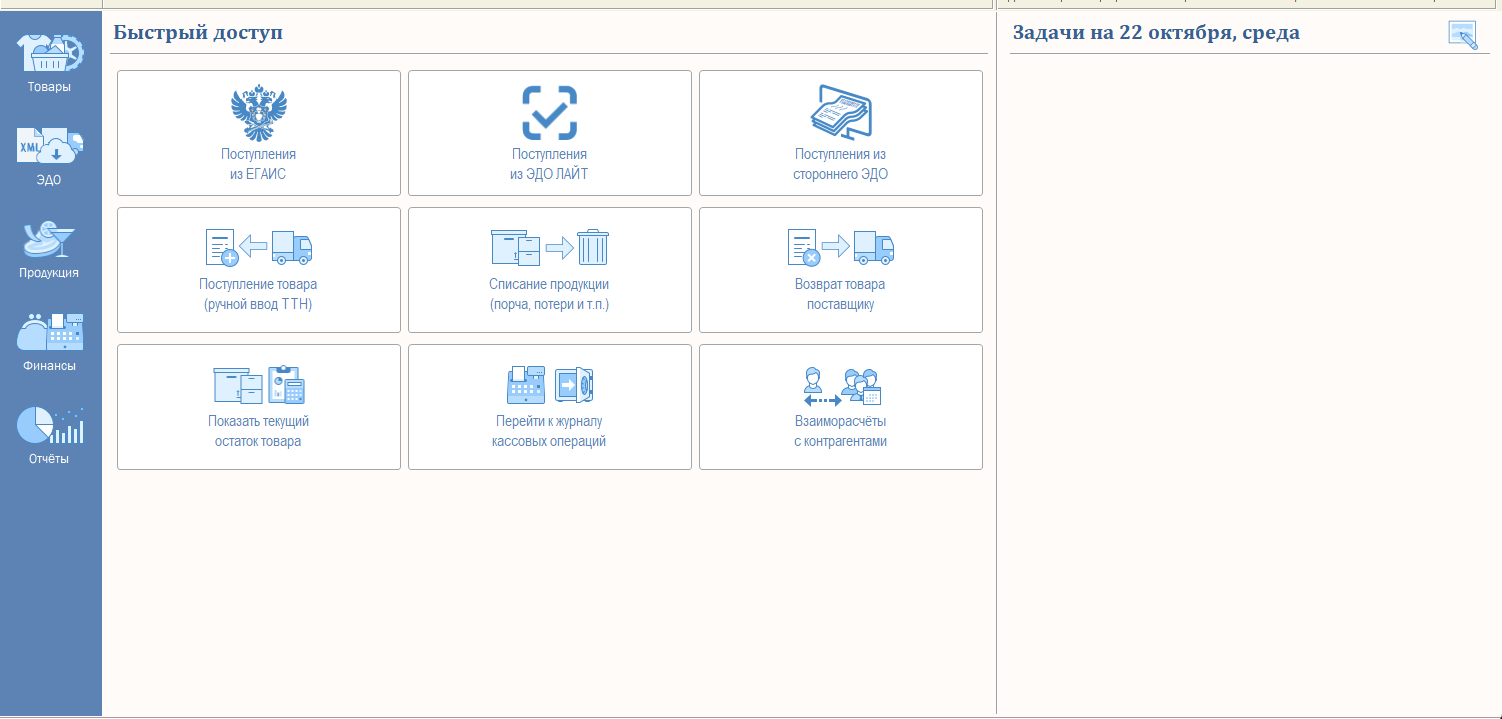The image size is (1502, 719).
Task: Click the ЕГАИС double-headed eagle emblem icon
Action: 258,113
